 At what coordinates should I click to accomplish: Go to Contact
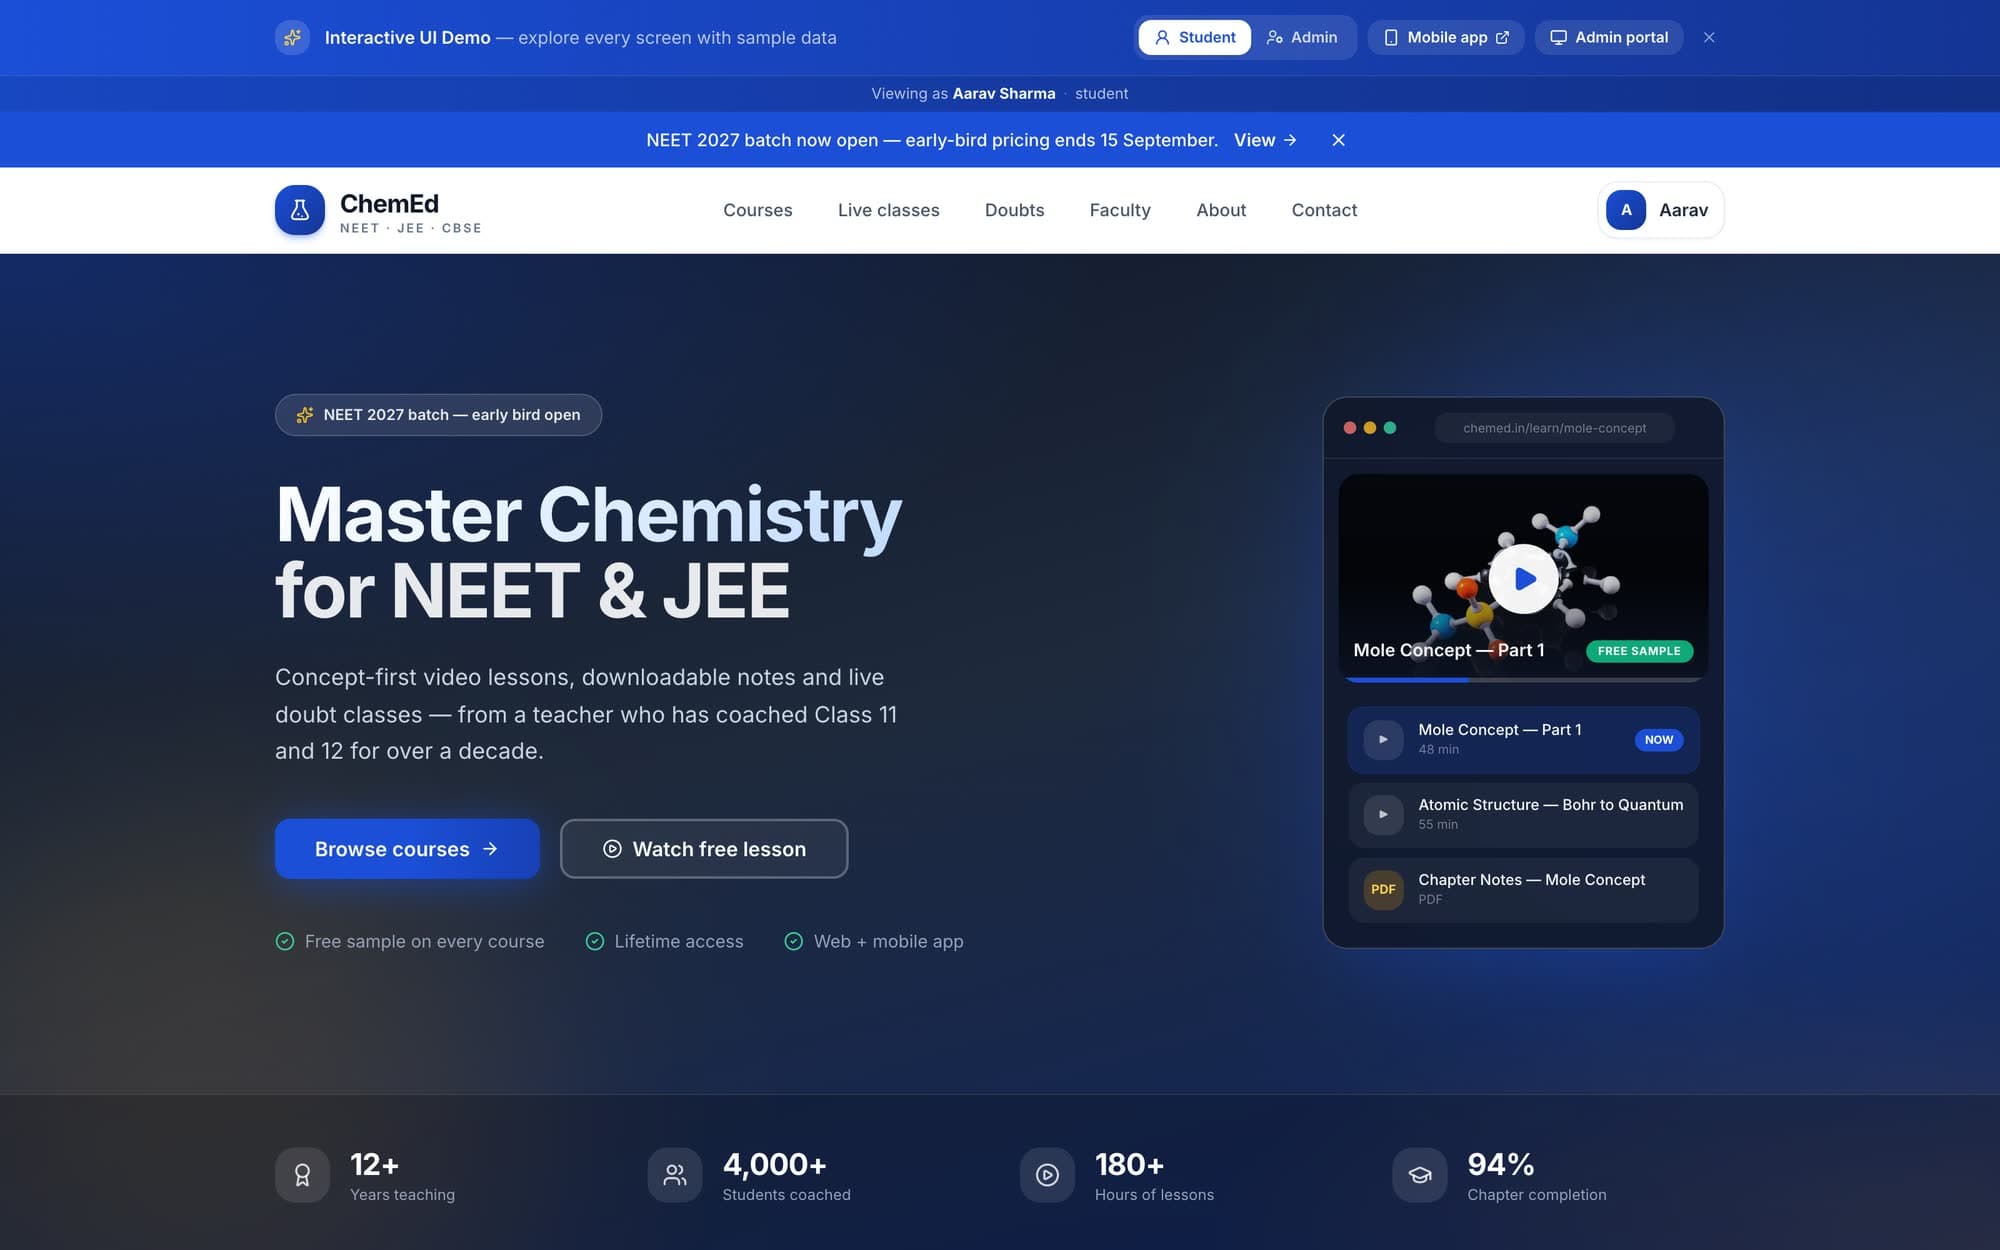tap(1324, 210)
